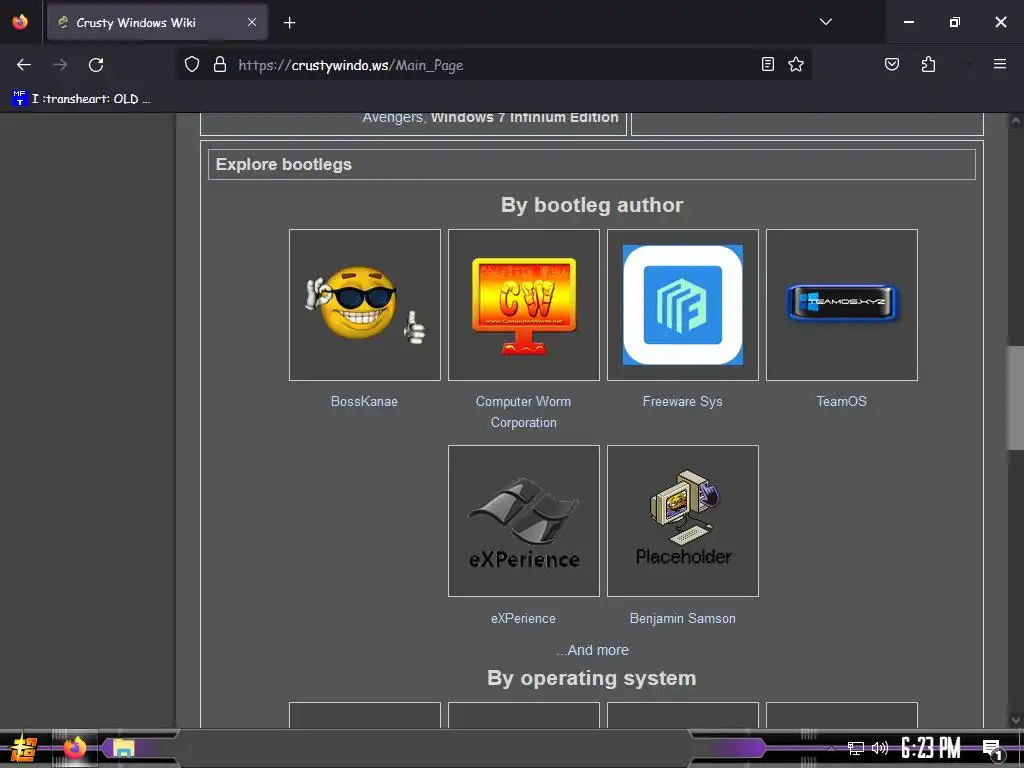Close the Crusty Windows Wiki tab
Screen dimensions: 1024x768
point(252,22)
